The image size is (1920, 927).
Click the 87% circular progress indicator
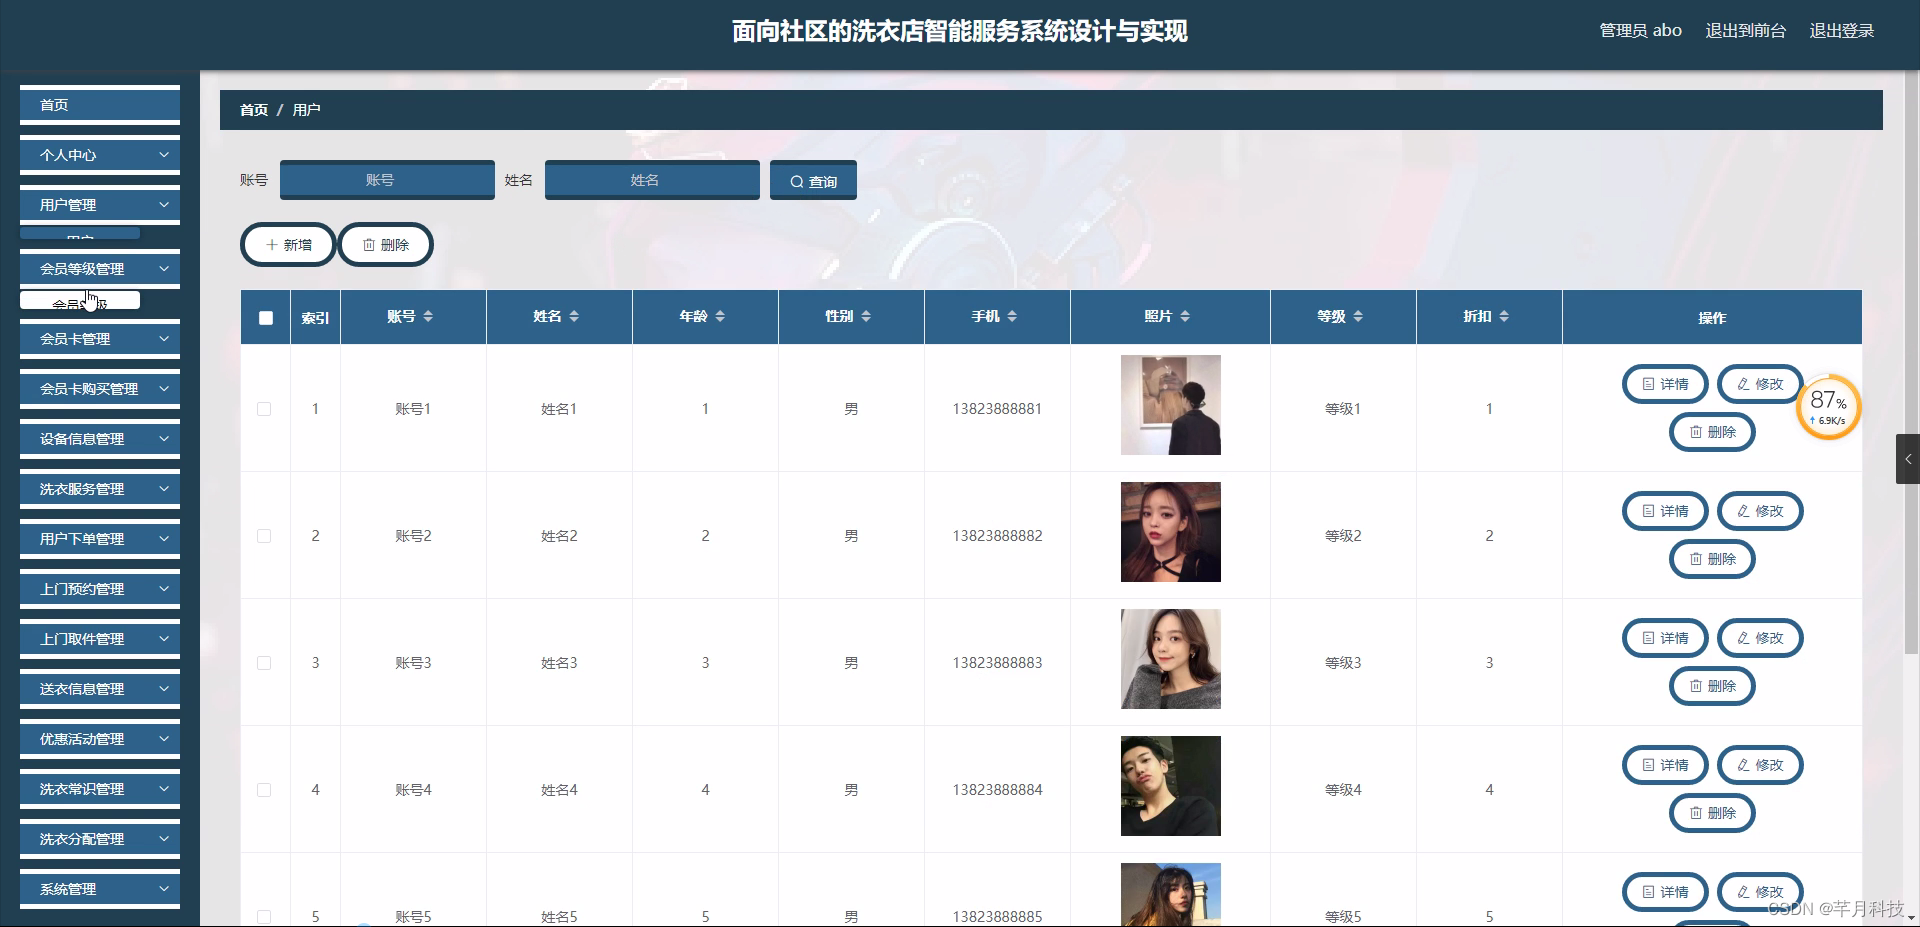[1827, 406]
